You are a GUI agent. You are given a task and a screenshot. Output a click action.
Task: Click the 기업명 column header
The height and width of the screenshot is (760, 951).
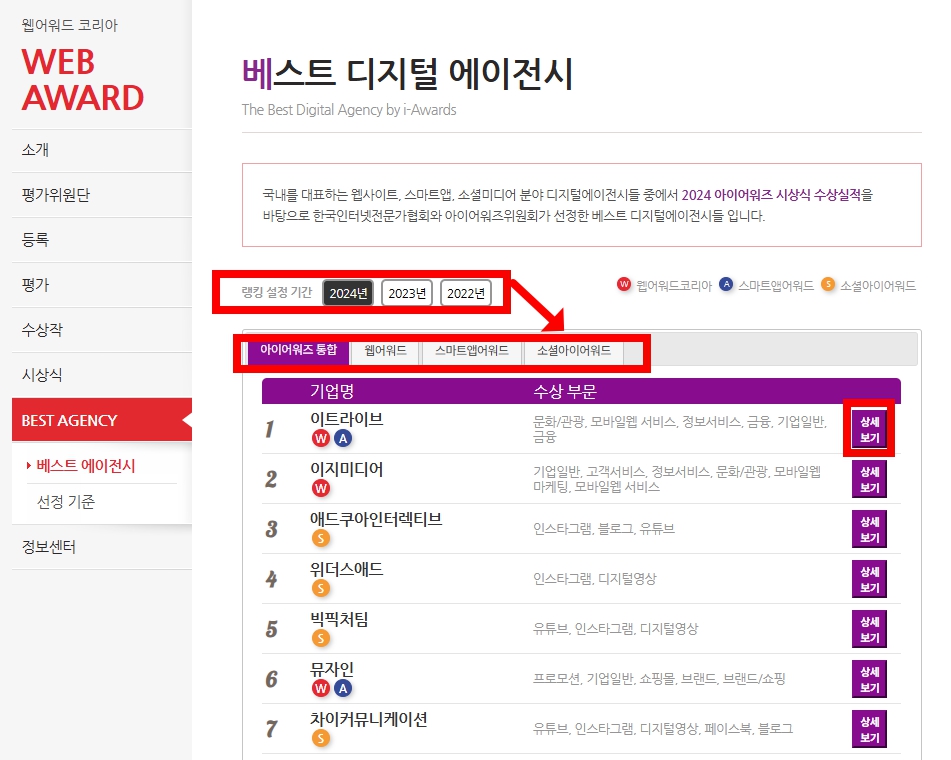tap(332, 391)
